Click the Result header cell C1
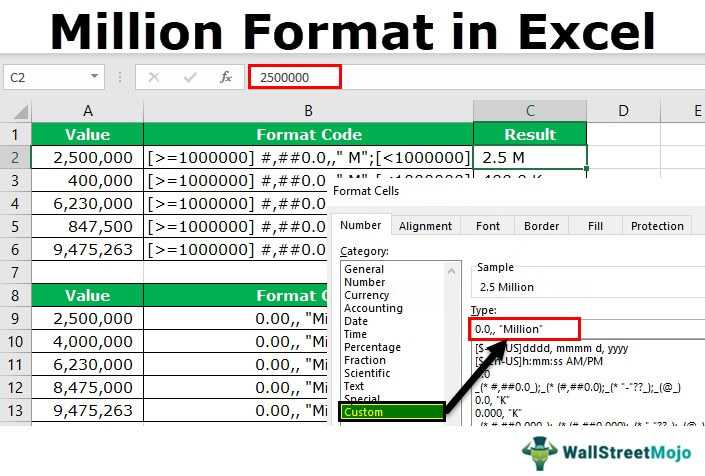 point(530,134)
